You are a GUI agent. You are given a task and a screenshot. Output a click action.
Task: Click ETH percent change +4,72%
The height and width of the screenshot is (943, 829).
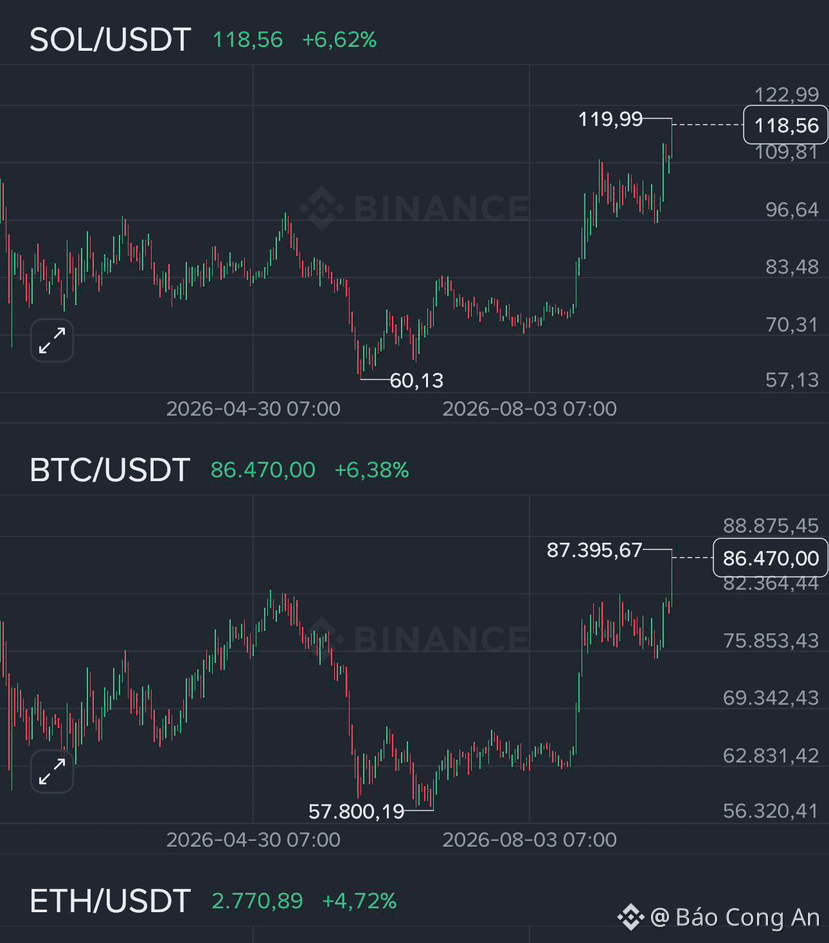359,901
